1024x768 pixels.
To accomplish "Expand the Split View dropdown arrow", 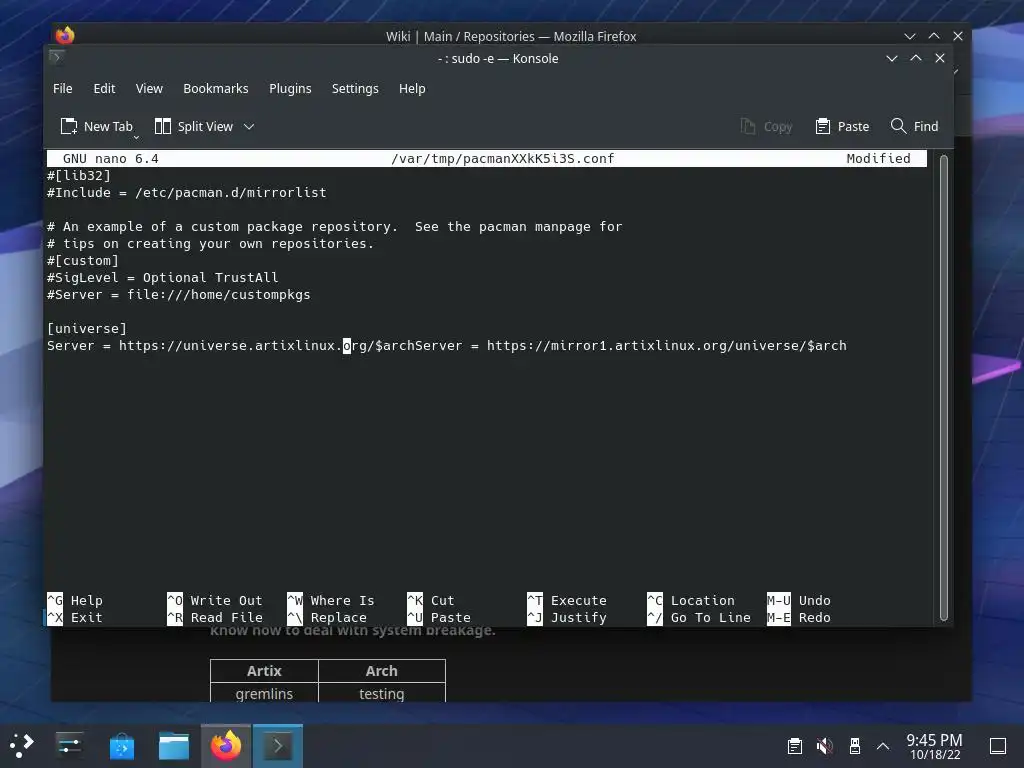I will (x=249, y=126).
